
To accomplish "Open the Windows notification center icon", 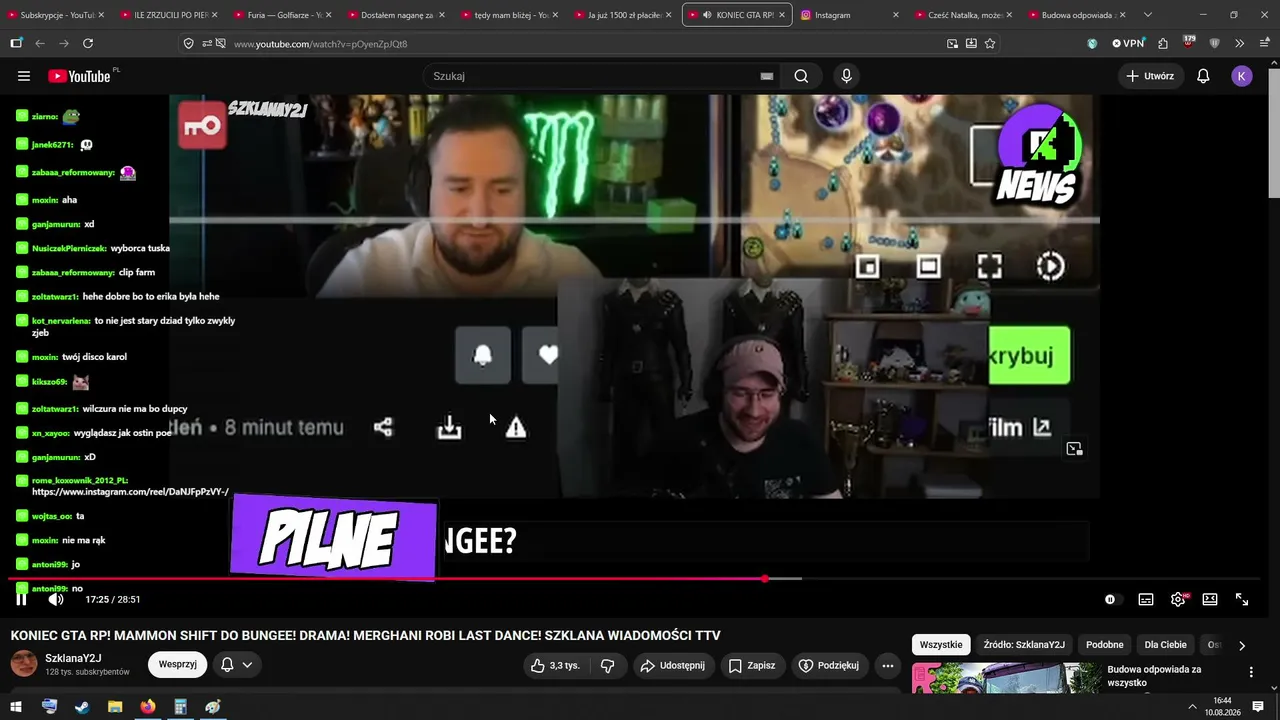I will pos(1259,707).
